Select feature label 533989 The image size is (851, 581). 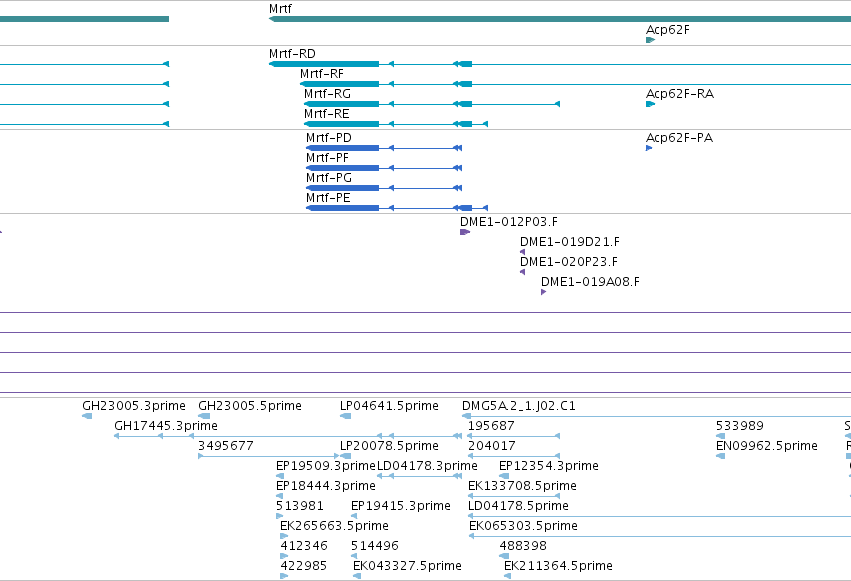(x=739, y=426)
